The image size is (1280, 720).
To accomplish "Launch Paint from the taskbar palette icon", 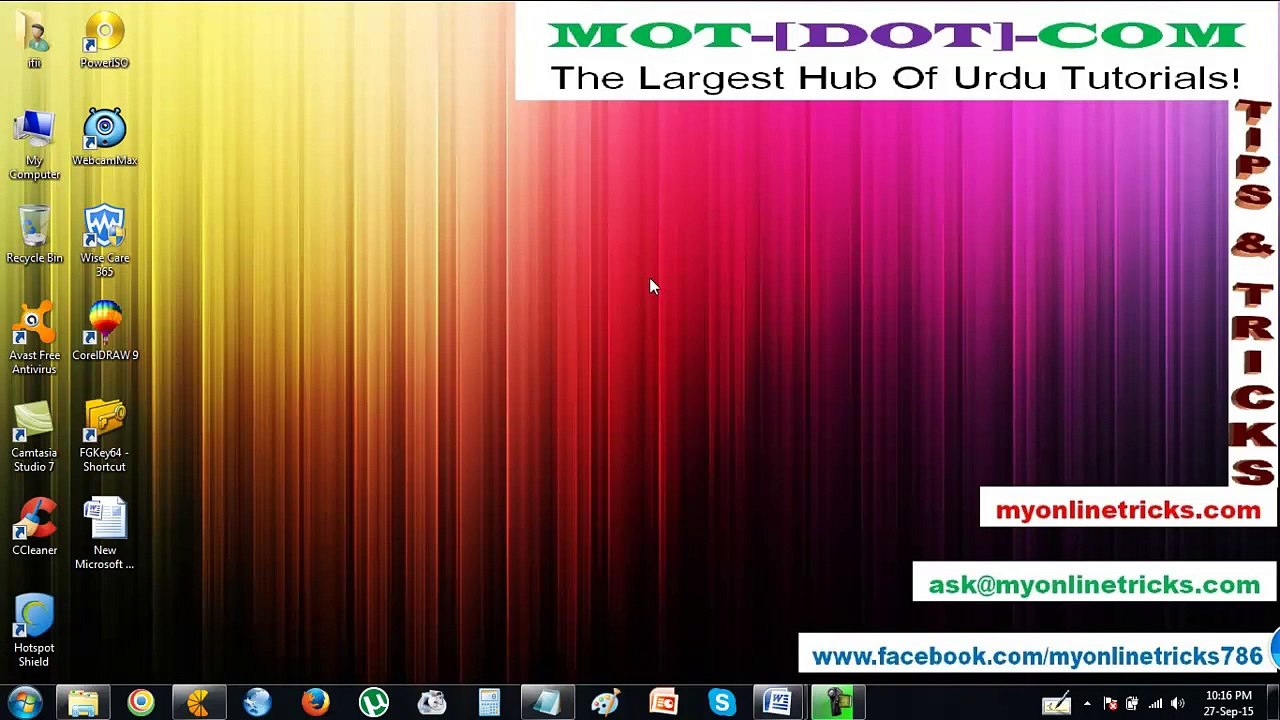I will point(605,703).
